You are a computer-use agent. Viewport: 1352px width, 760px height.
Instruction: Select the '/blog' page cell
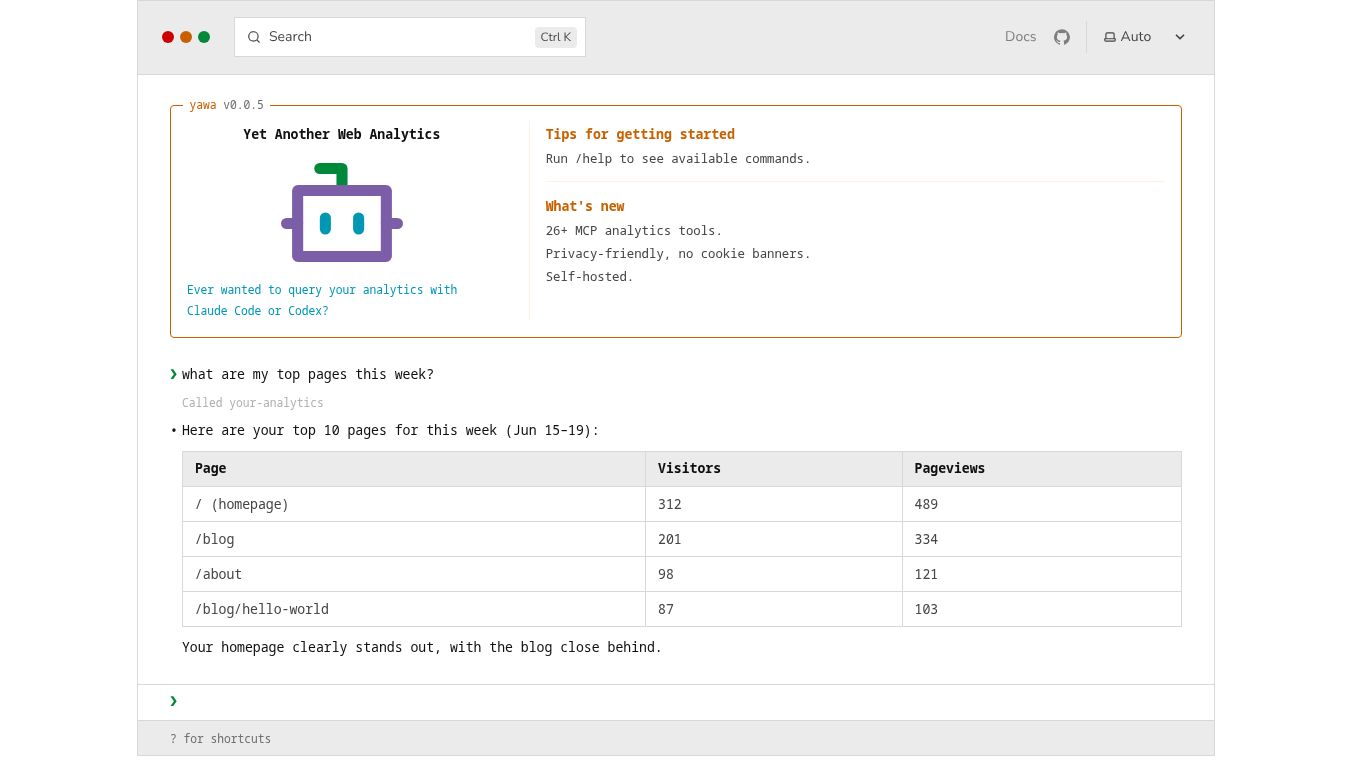pos(414,539)
